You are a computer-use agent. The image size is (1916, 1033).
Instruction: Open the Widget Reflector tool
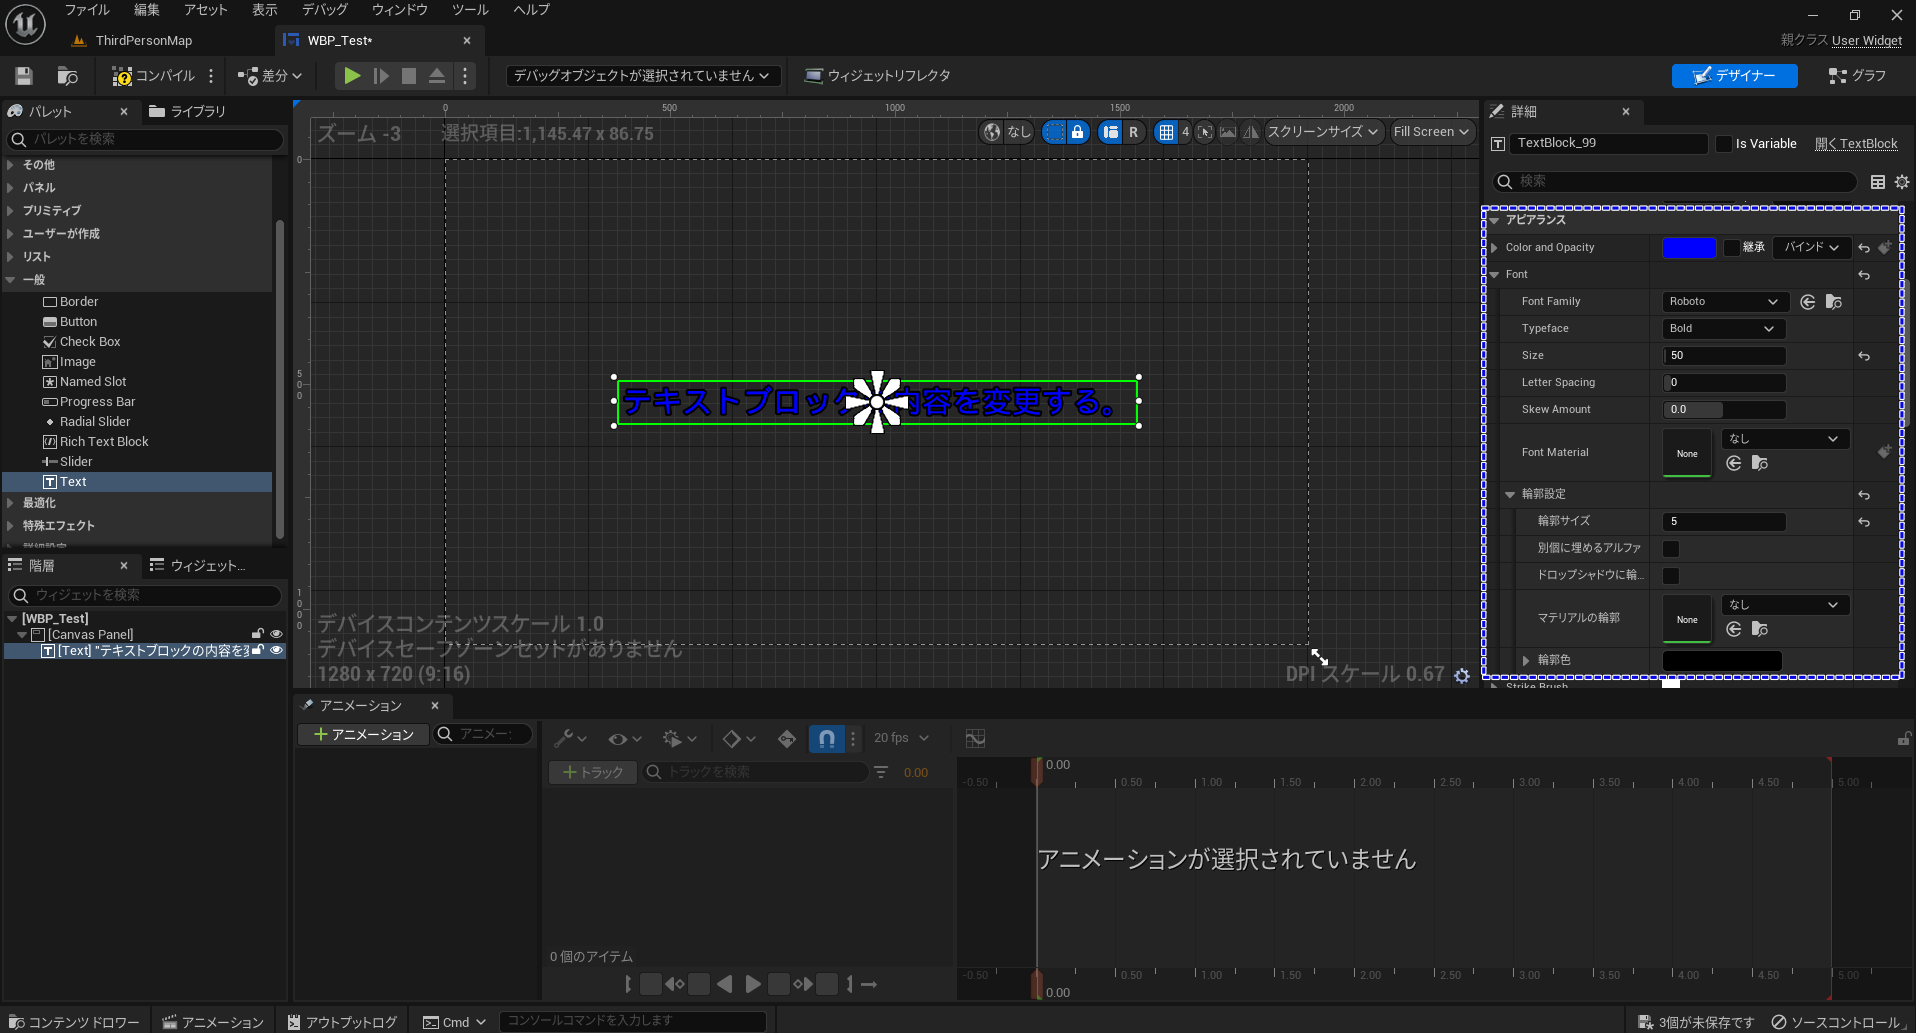877,75
